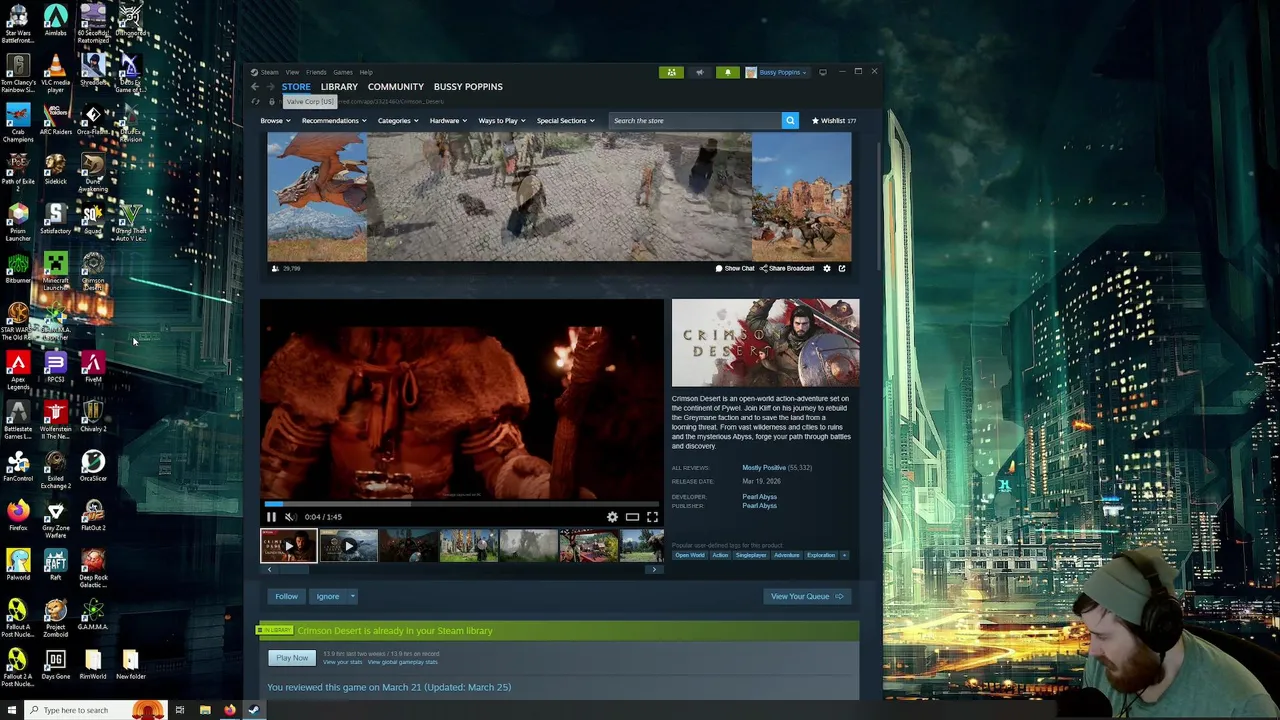Click the Steam store search magnifier button

click(790, 121)
